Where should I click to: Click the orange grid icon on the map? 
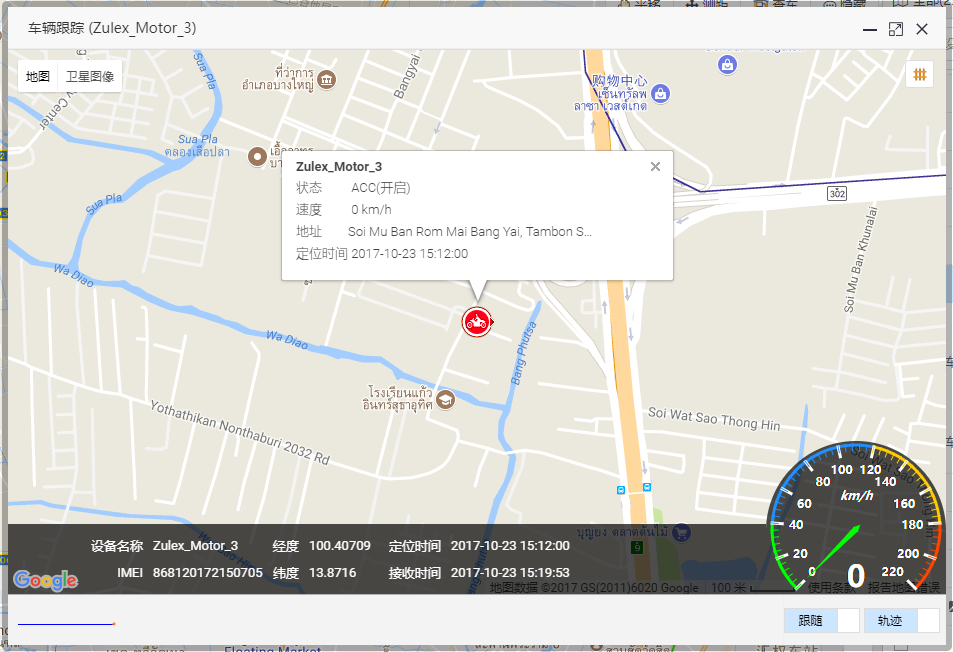pyautogui.click(x=920, y=75)
